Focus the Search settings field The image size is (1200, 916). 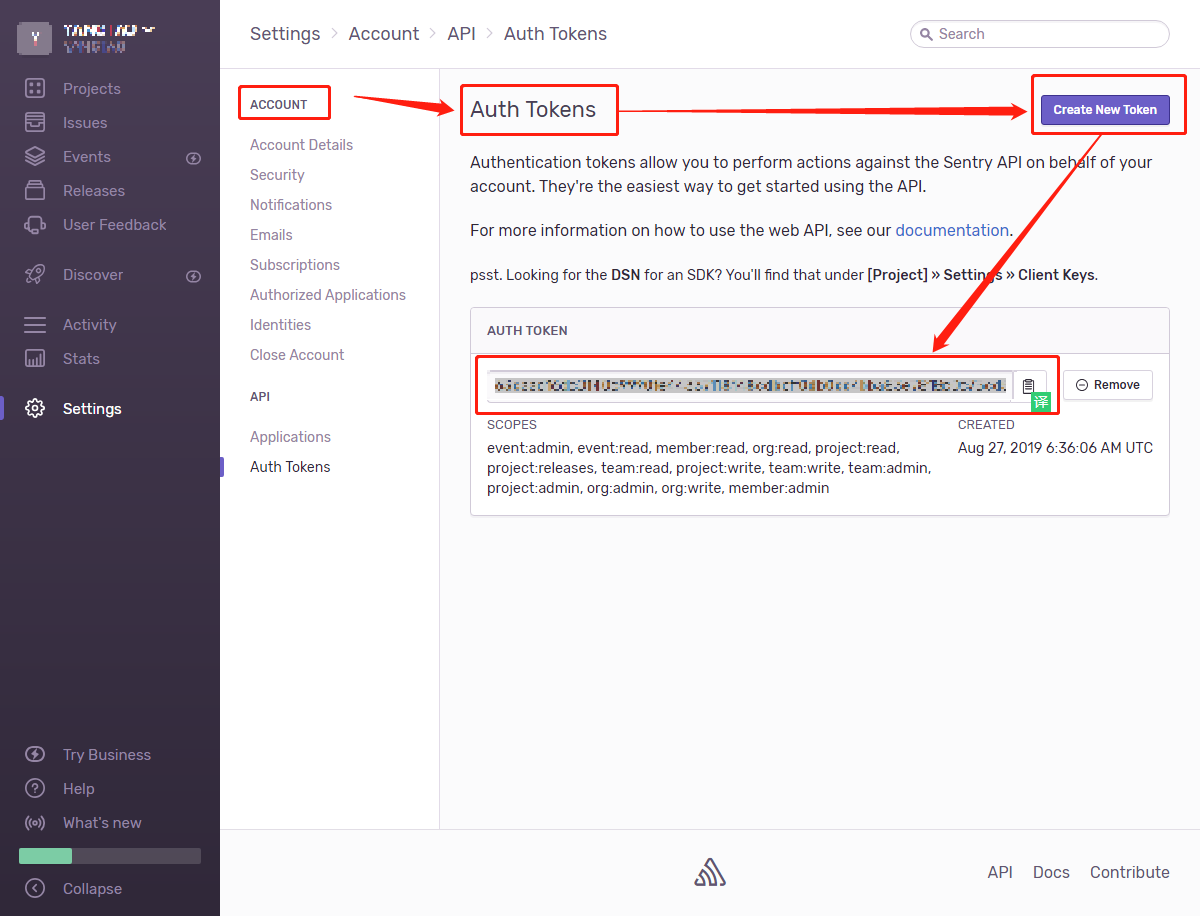[x=1040, y=34]
